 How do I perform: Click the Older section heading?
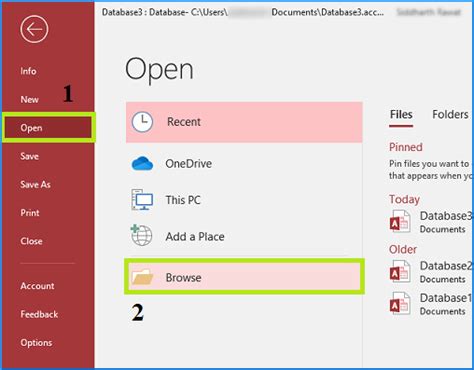pos(403,249)
